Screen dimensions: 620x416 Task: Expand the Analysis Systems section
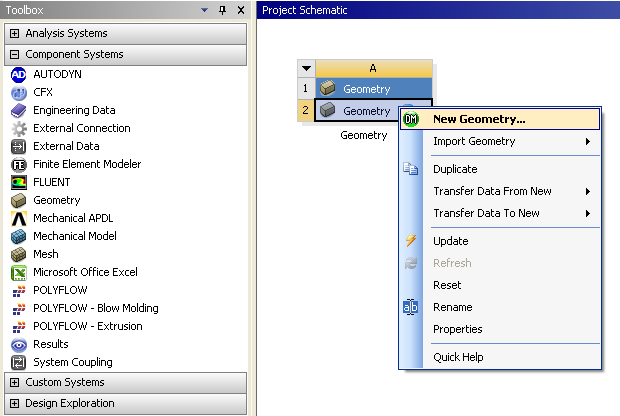click(x=14, y=33)
